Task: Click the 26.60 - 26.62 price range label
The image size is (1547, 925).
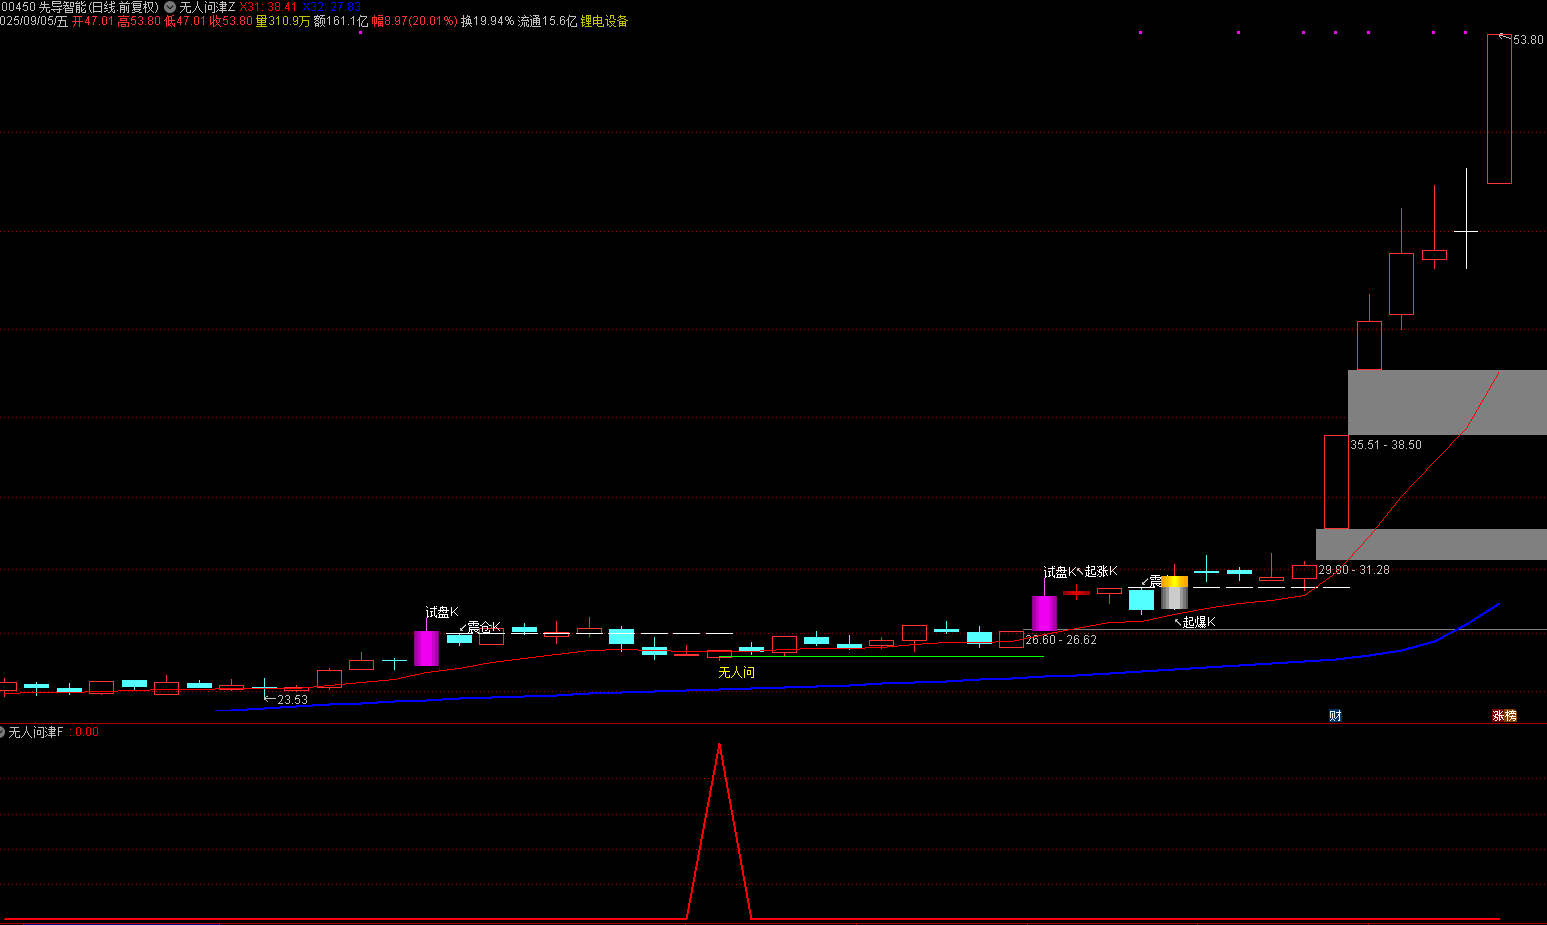Action: tap(1061, 640)
